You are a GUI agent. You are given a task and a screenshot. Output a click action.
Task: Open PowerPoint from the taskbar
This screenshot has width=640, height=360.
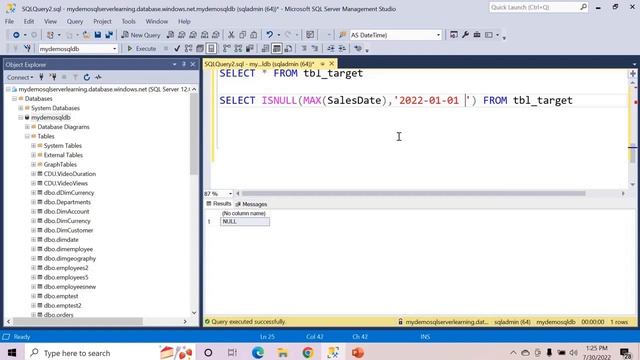pyautogui.click(x=358, y=353)
